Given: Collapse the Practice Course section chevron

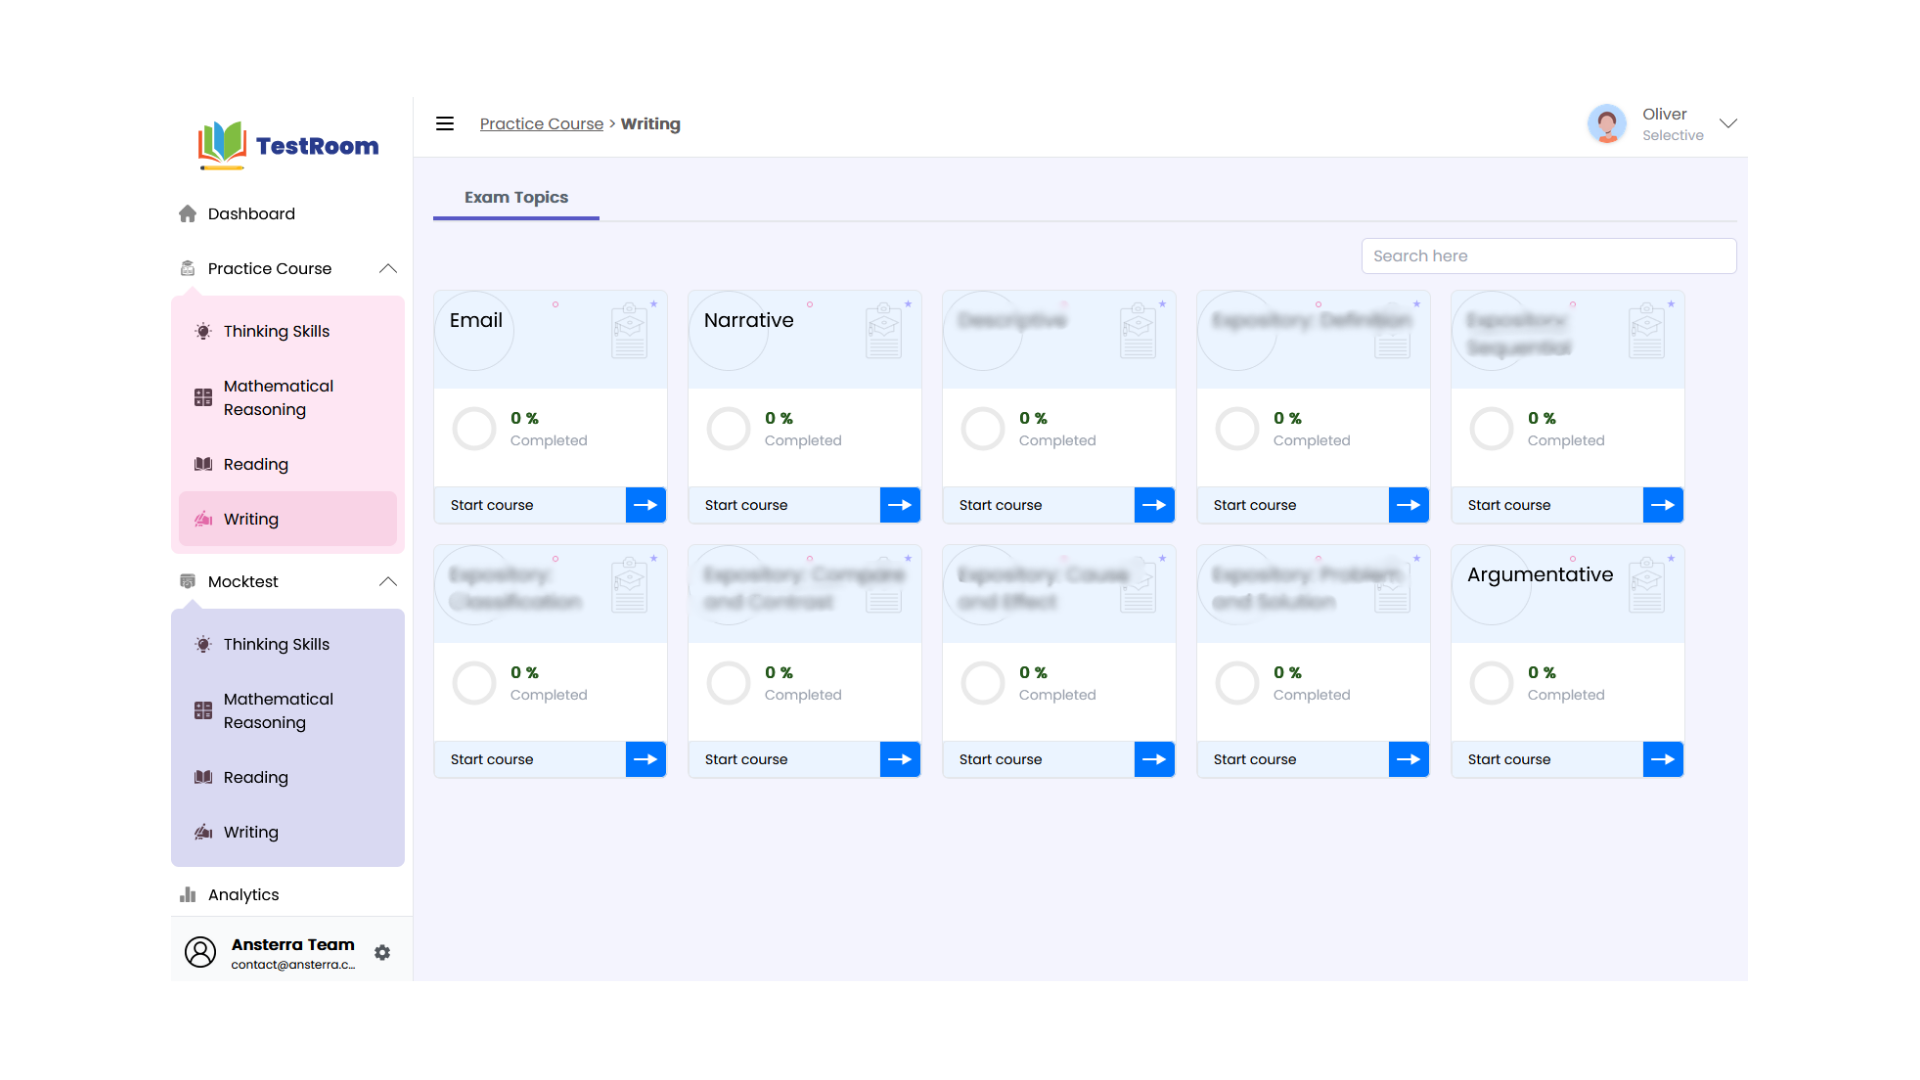Looking at the screenshot, I should pos(388,269).
